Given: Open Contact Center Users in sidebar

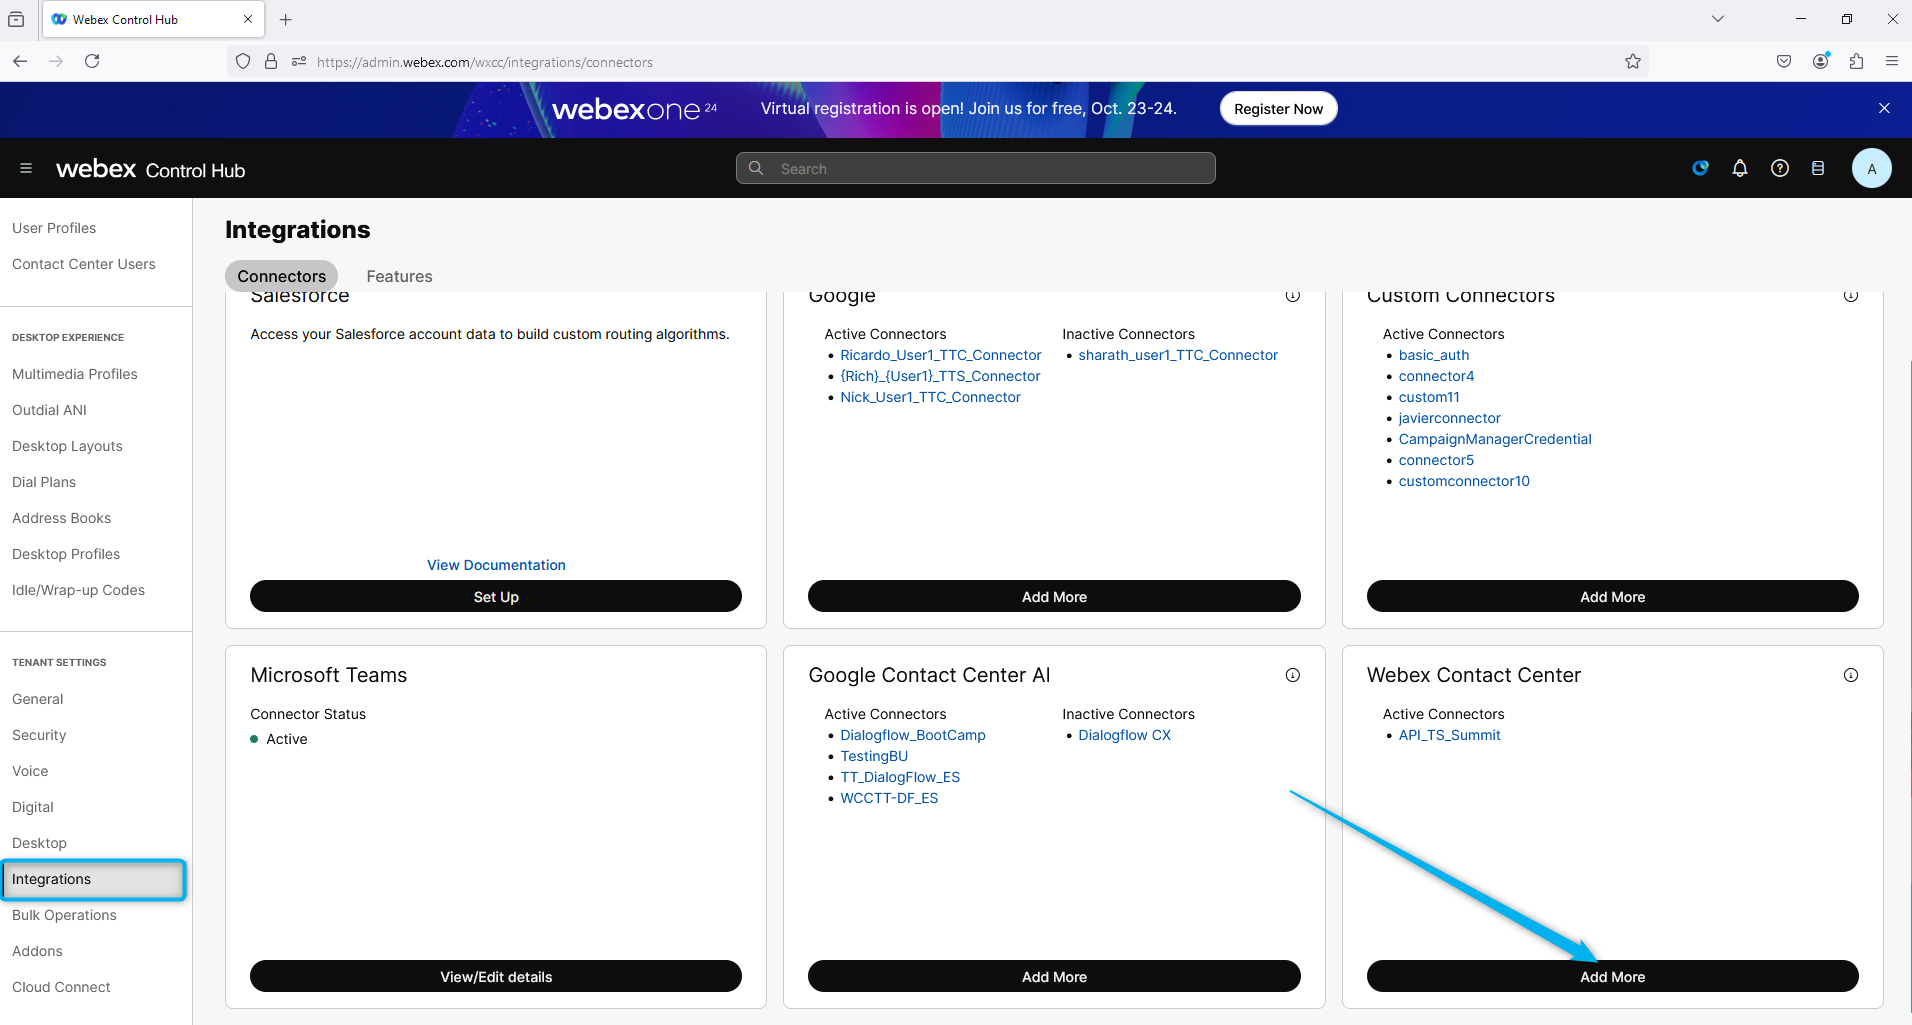Looking at the screenshot, I should coord(84,264).
